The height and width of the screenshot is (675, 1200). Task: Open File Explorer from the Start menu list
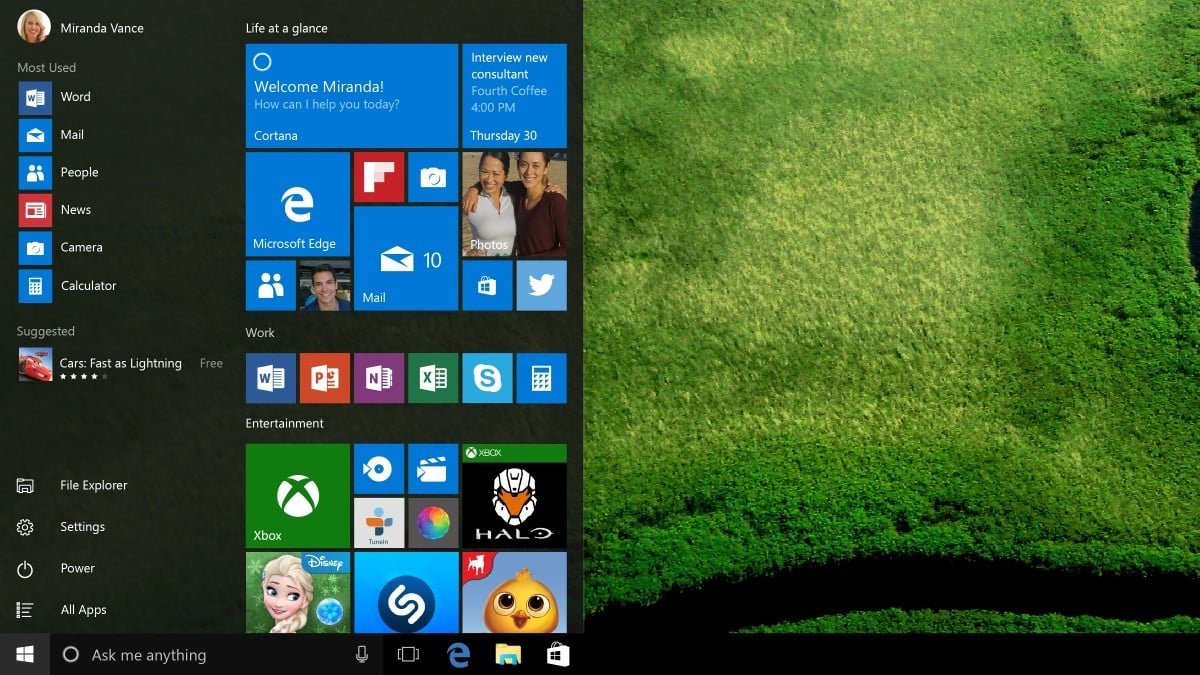(x=73, y=485)
